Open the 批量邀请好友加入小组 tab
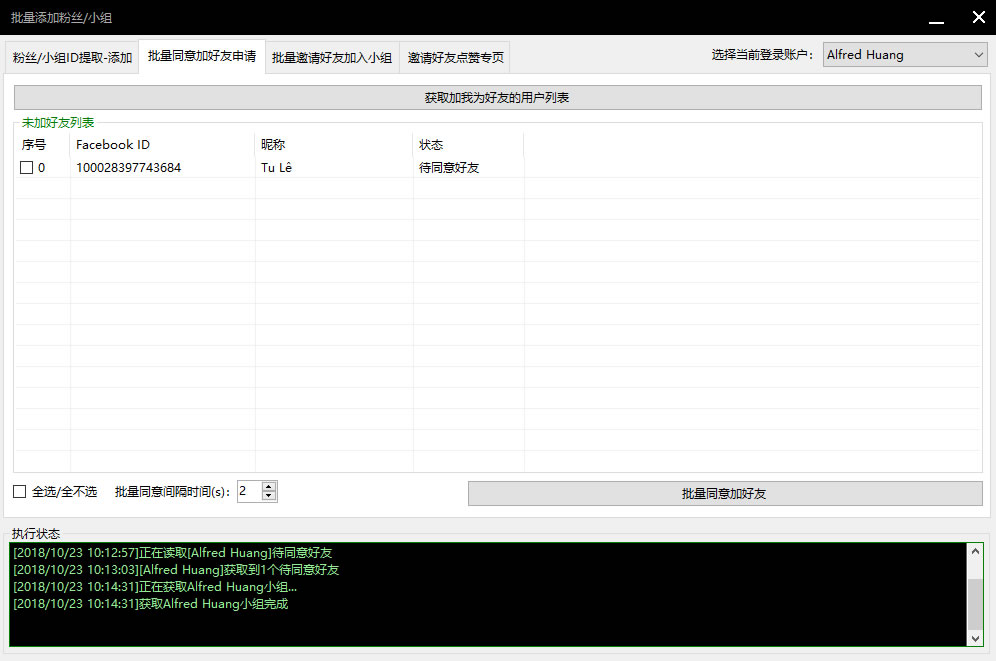This screenshot has width=996, height=661. (x=332, y=58)
